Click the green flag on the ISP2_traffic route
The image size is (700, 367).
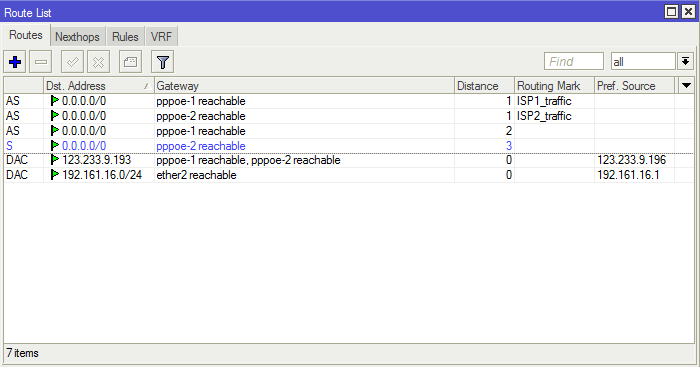[55, 116]
